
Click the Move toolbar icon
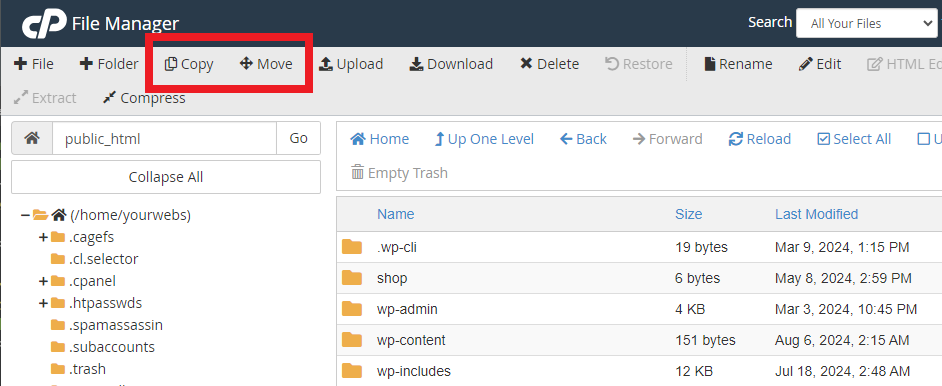point(246,64)
